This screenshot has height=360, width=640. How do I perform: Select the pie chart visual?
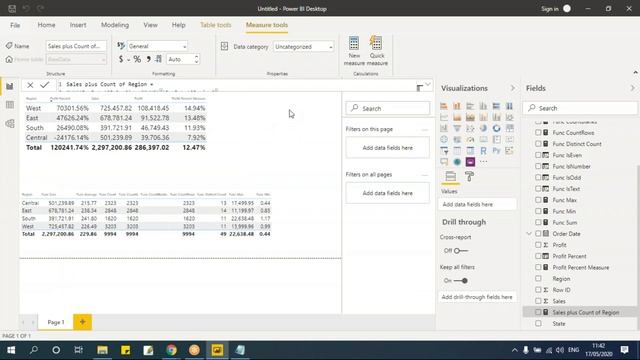(483, 129)
